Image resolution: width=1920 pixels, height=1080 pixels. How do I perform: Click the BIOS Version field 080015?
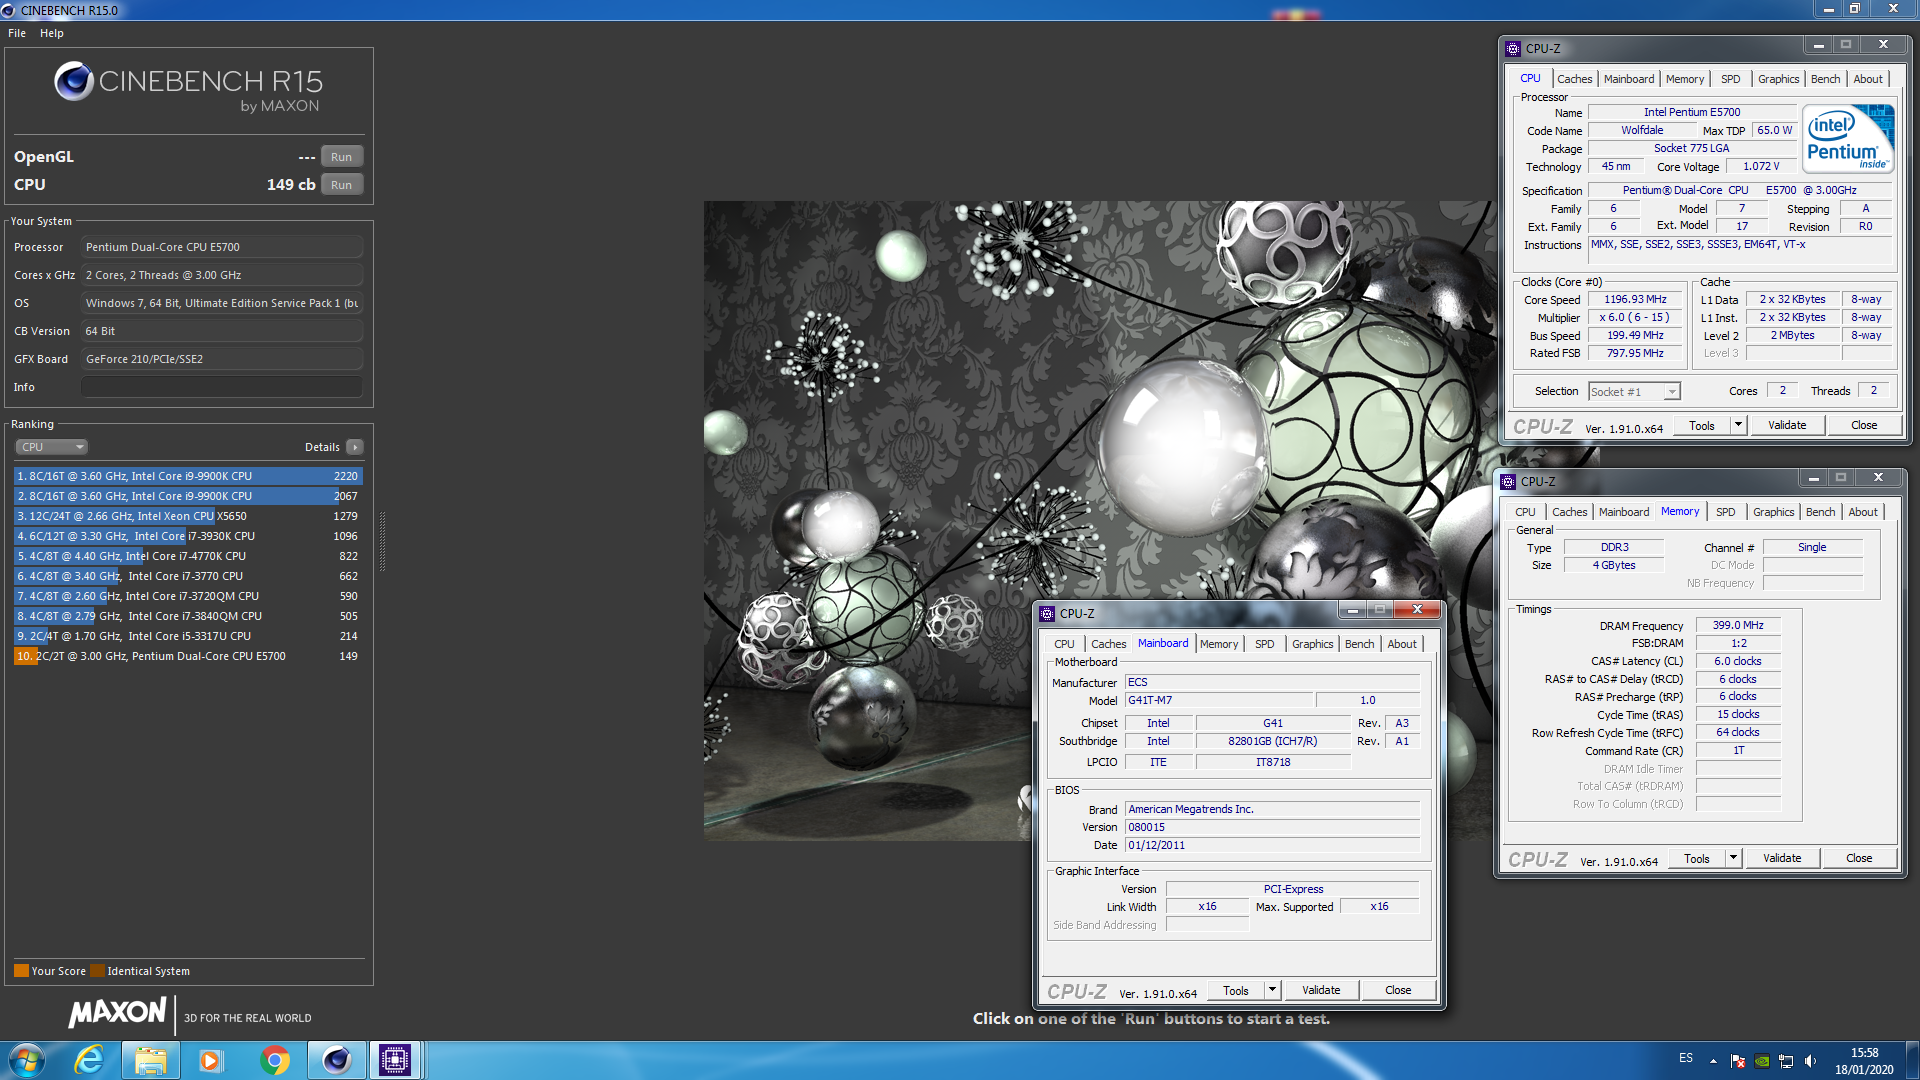(1272, 827)
